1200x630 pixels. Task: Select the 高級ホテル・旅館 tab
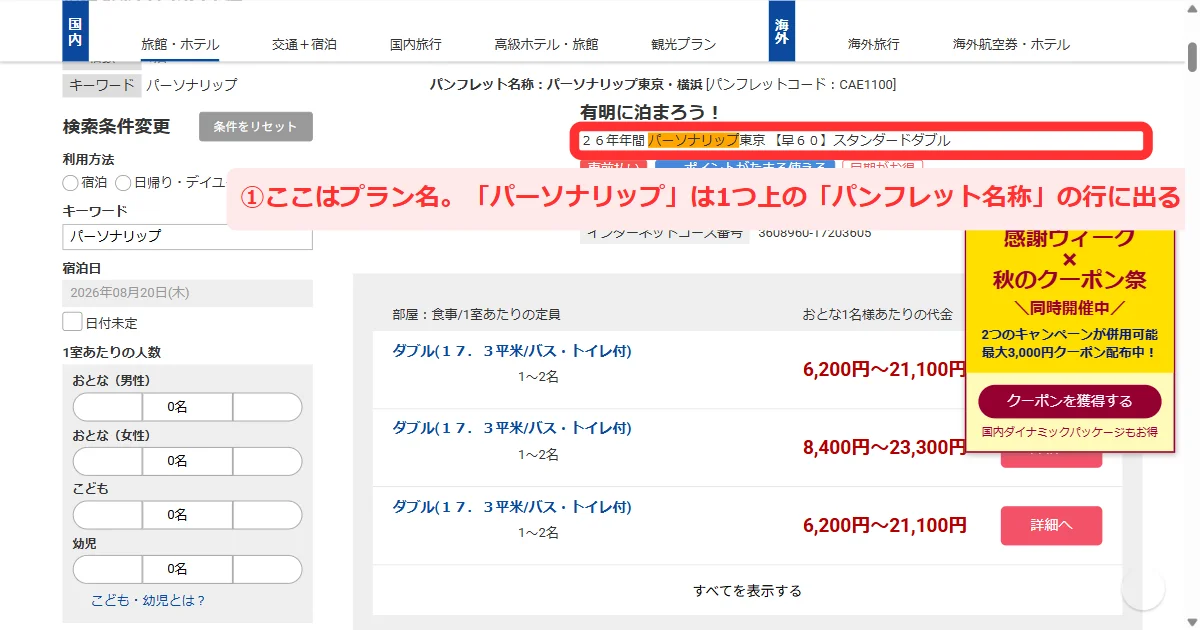tap(546, 44)
